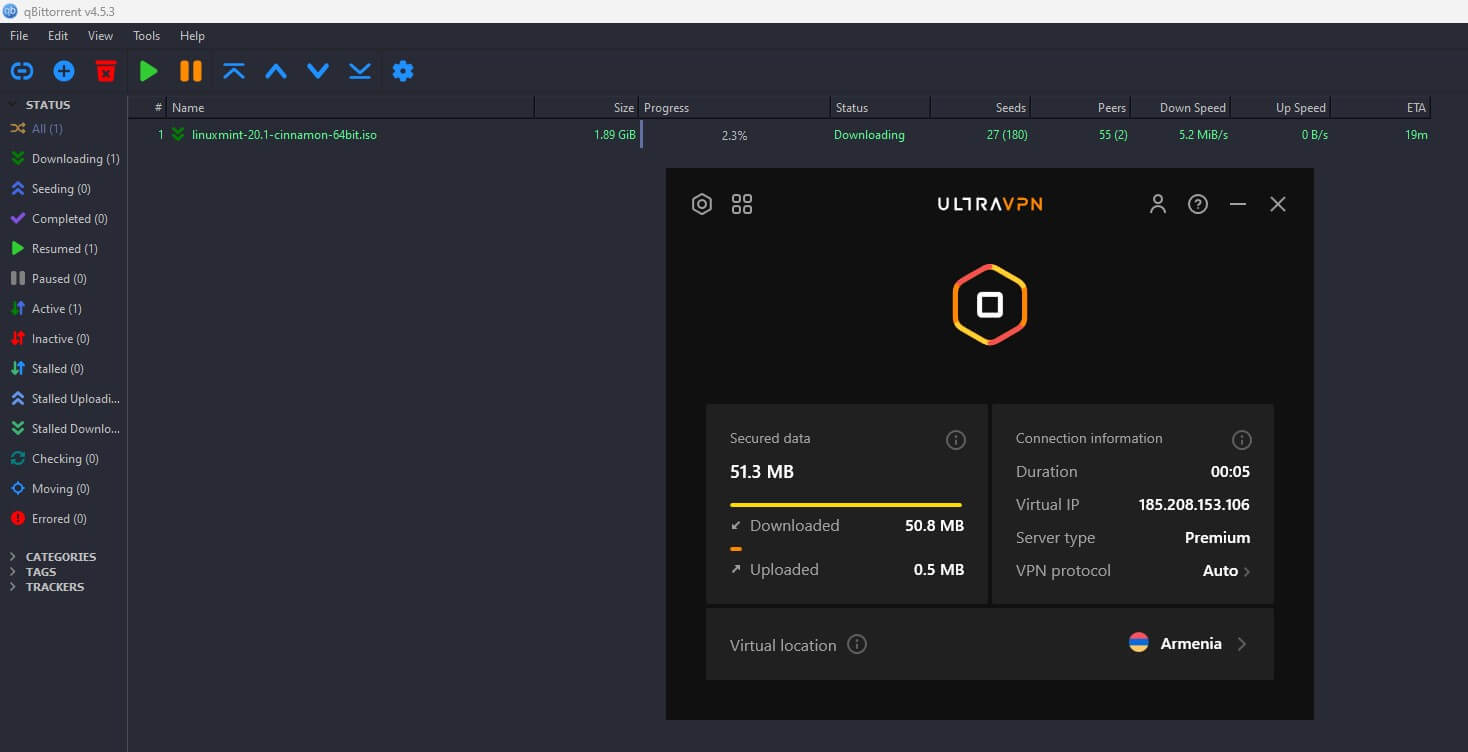Click the Virtual location info icon
Image resolution: width=1468 pixels, height=752 pixels.
tap(857, 644)
